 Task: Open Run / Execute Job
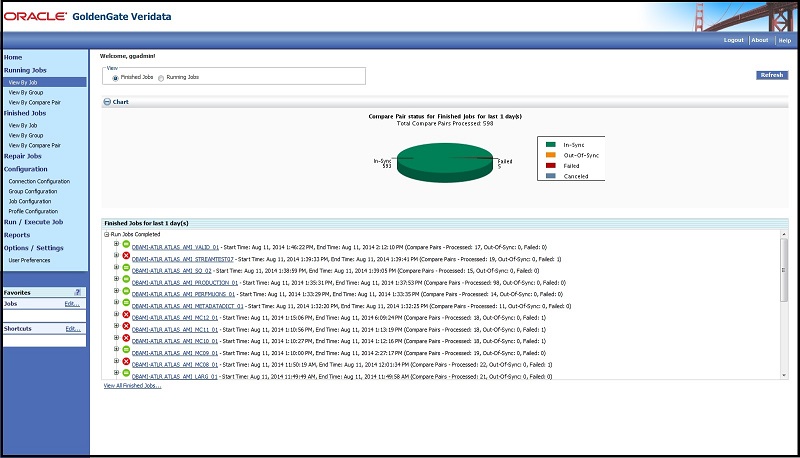coord(34,222)
